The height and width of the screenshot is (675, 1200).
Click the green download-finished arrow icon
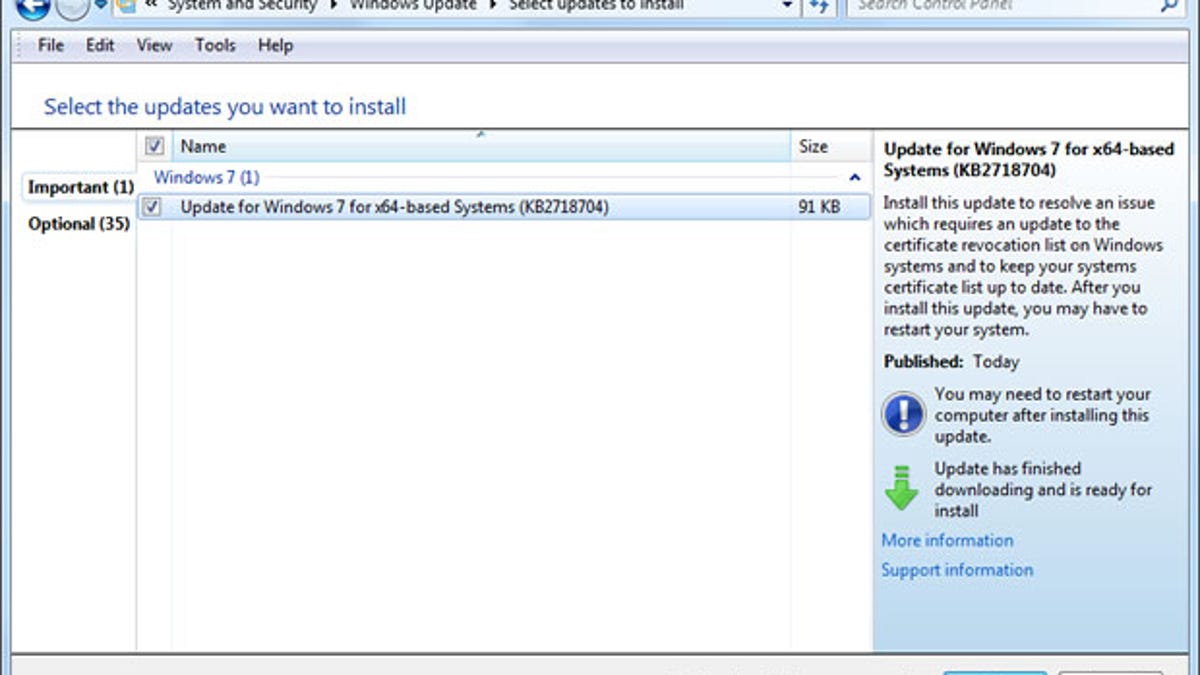903,488
